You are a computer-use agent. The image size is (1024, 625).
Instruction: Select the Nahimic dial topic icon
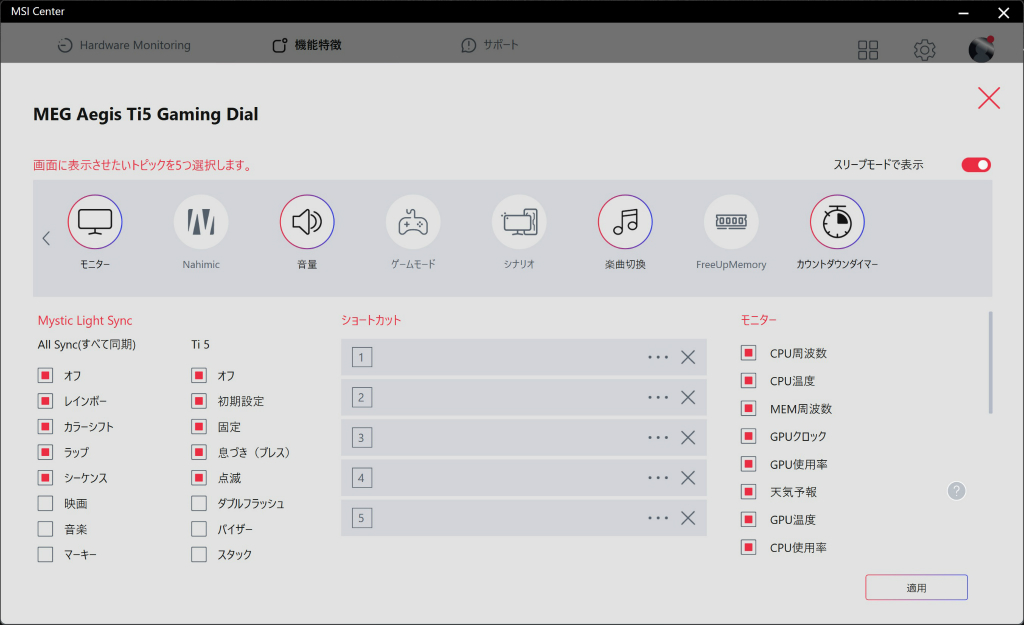point(201,222)
